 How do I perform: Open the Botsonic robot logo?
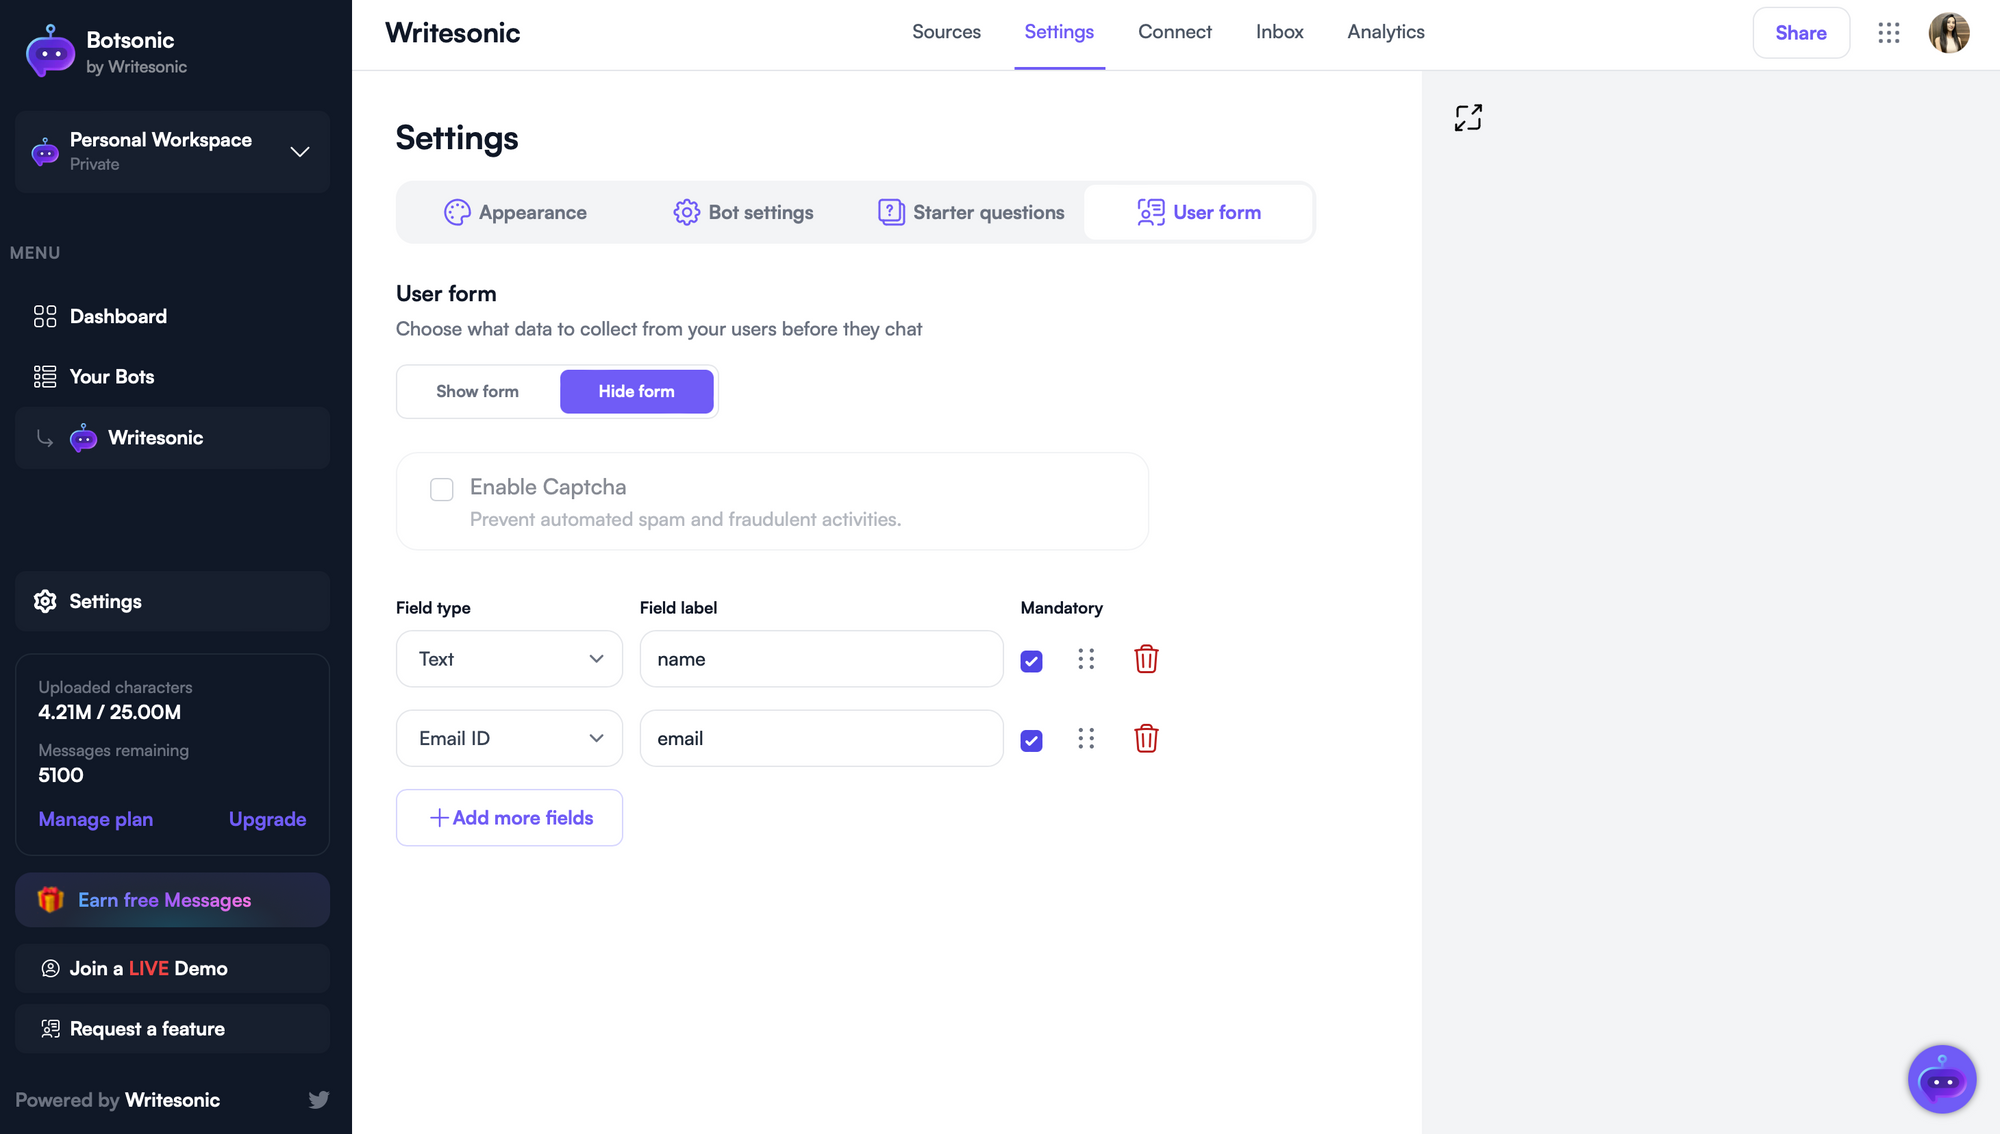click(49, 51)
